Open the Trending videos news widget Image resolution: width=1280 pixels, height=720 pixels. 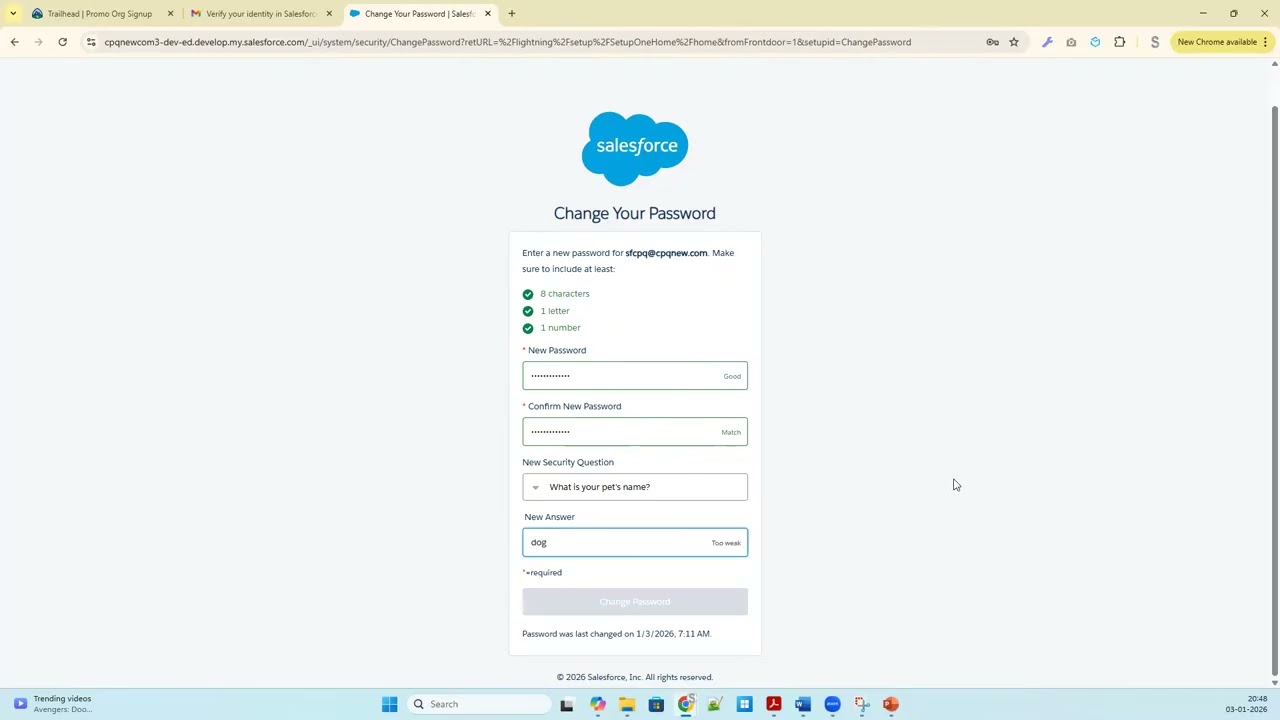(52, 704)
